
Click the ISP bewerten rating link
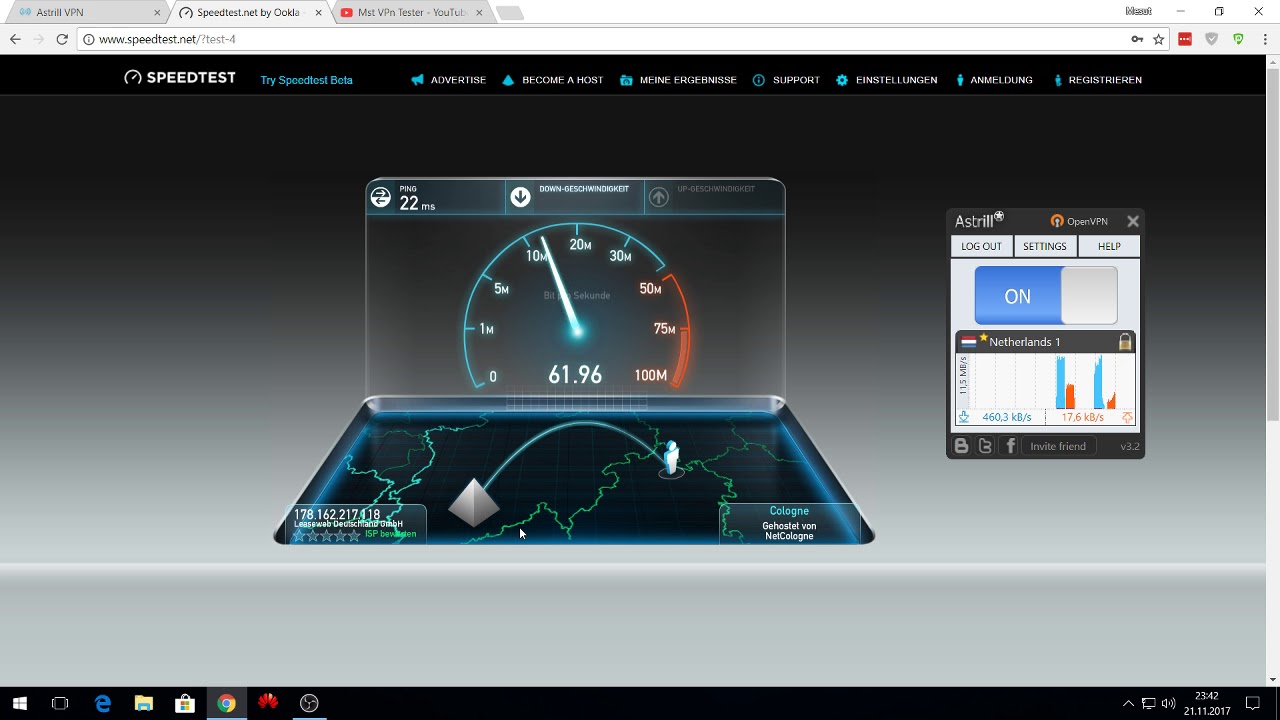coord(390,534)
